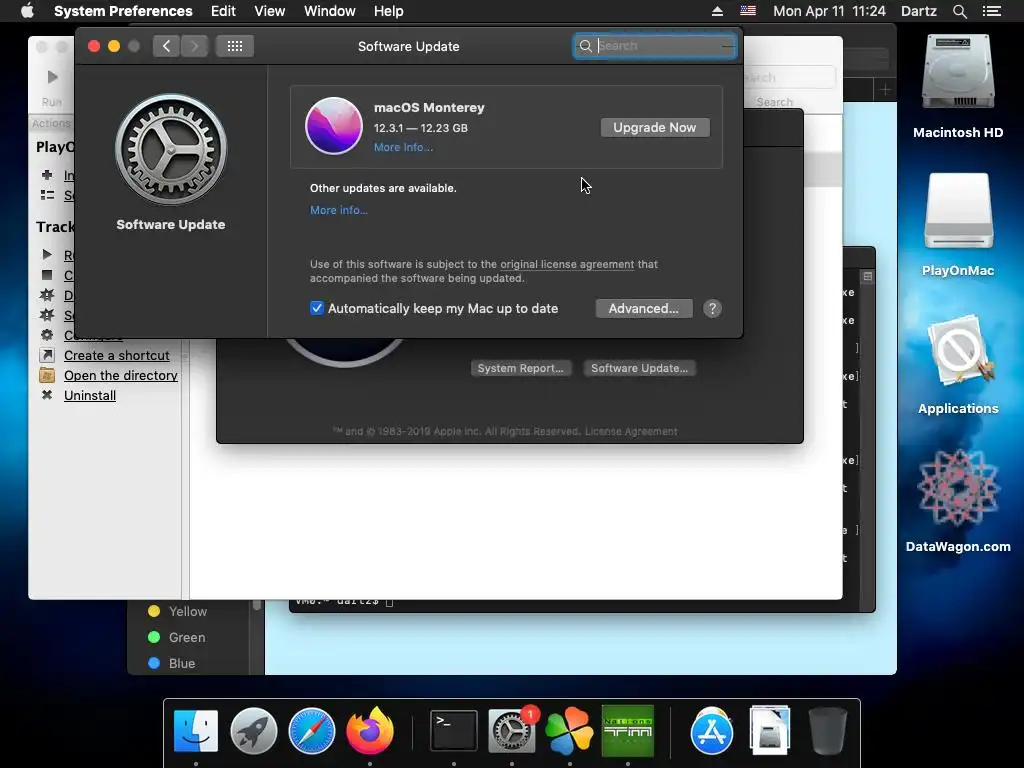The image size is (1024, 768).
Task: Click Software Update button in About This Mac
Action: click(639, 368)
